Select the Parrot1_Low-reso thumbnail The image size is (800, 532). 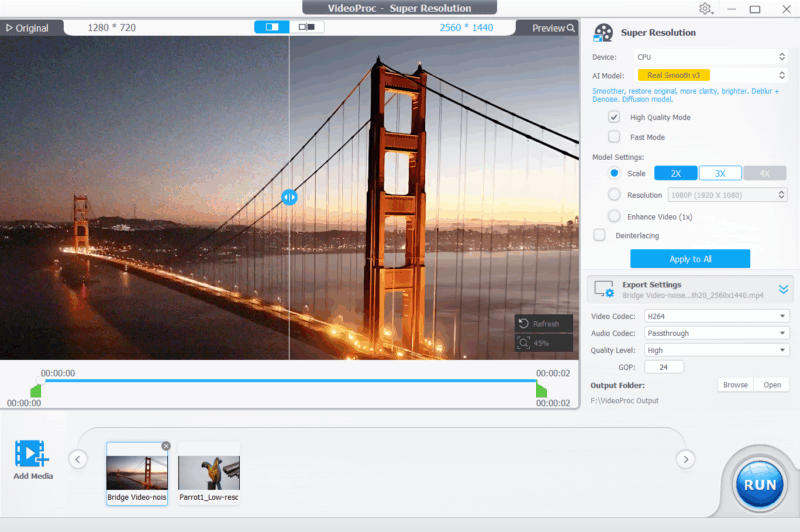(209, 473)
